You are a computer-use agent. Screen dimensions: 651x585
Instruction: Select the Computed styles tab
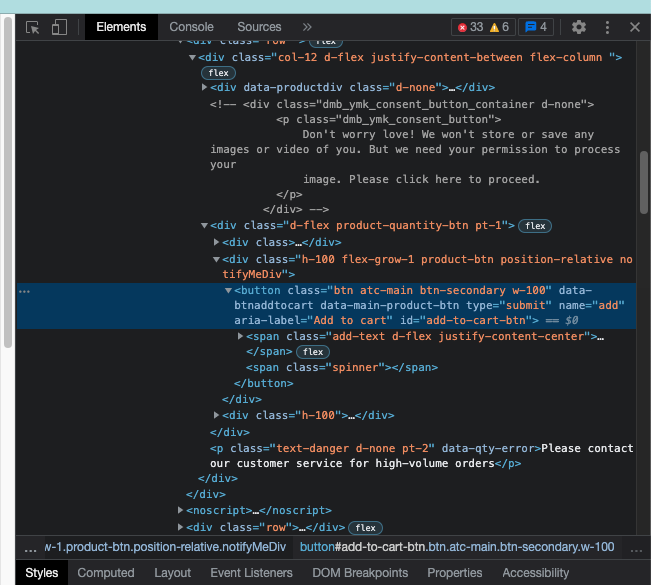(x=106, y=573)
